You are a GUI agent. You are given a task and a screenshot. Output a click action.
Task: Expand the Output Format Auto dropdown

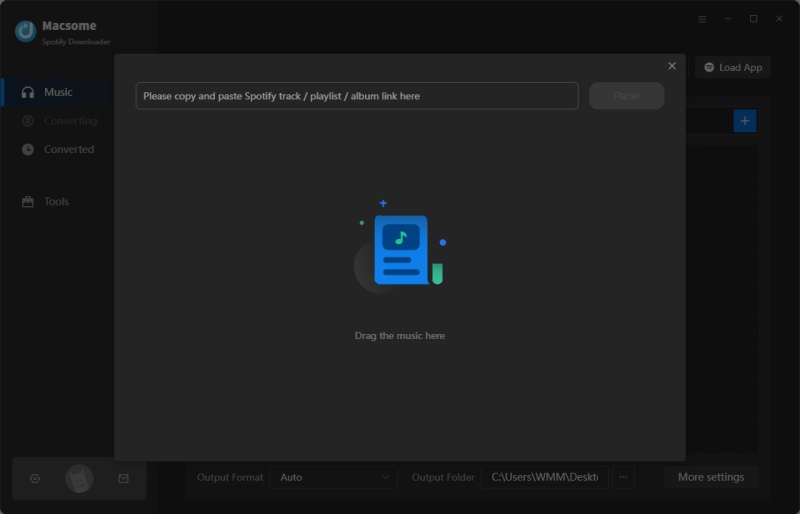coord(333,477)
